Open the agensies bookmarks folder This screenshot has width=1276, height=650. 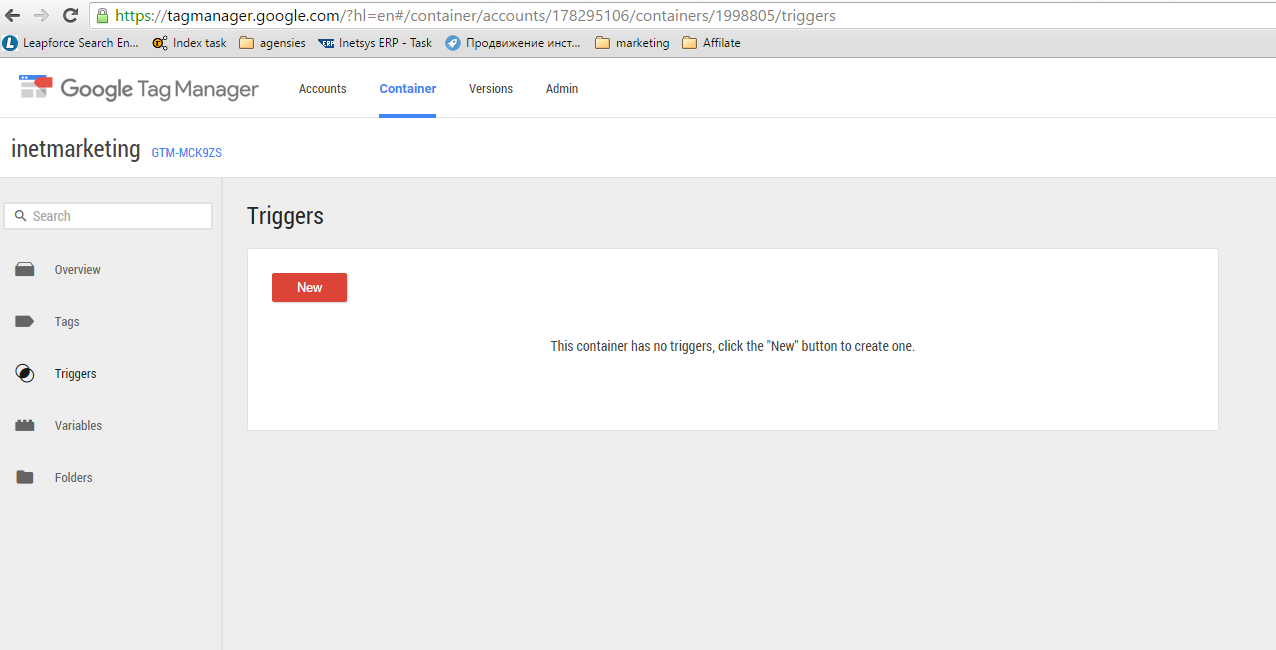point(272,43)
